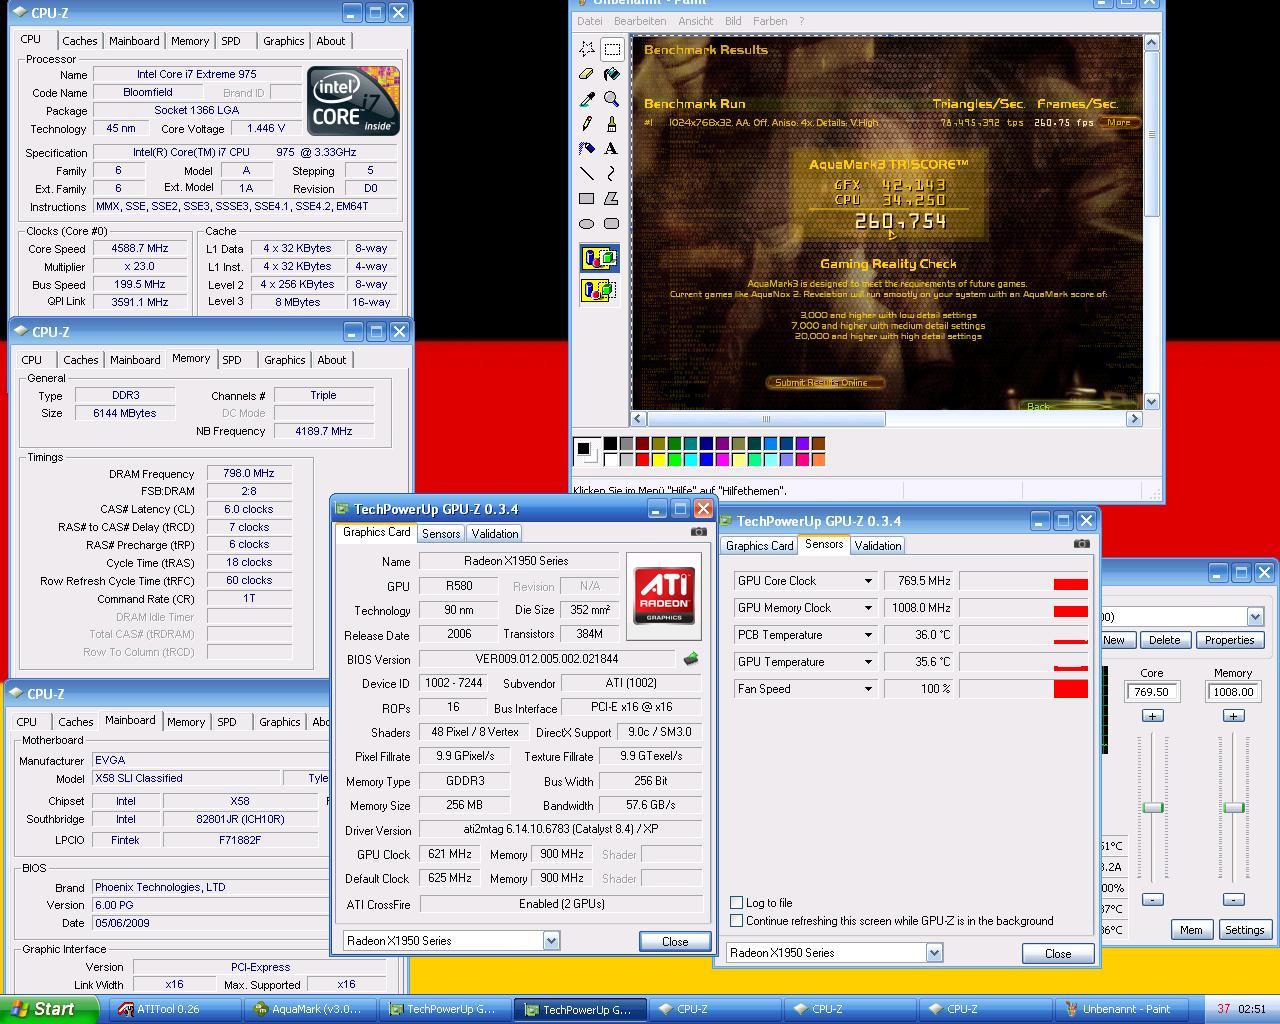Toggle Continue refreshing in background checkbox

[x=737, y=921]
